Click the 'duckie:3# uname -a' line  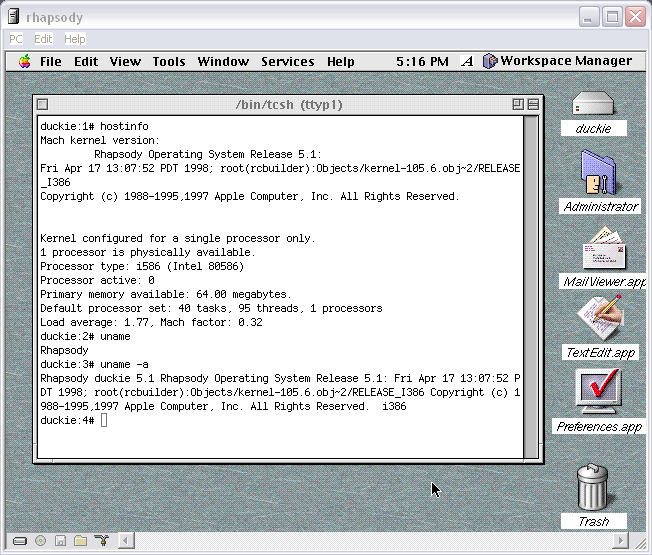(x=94, y=365)
